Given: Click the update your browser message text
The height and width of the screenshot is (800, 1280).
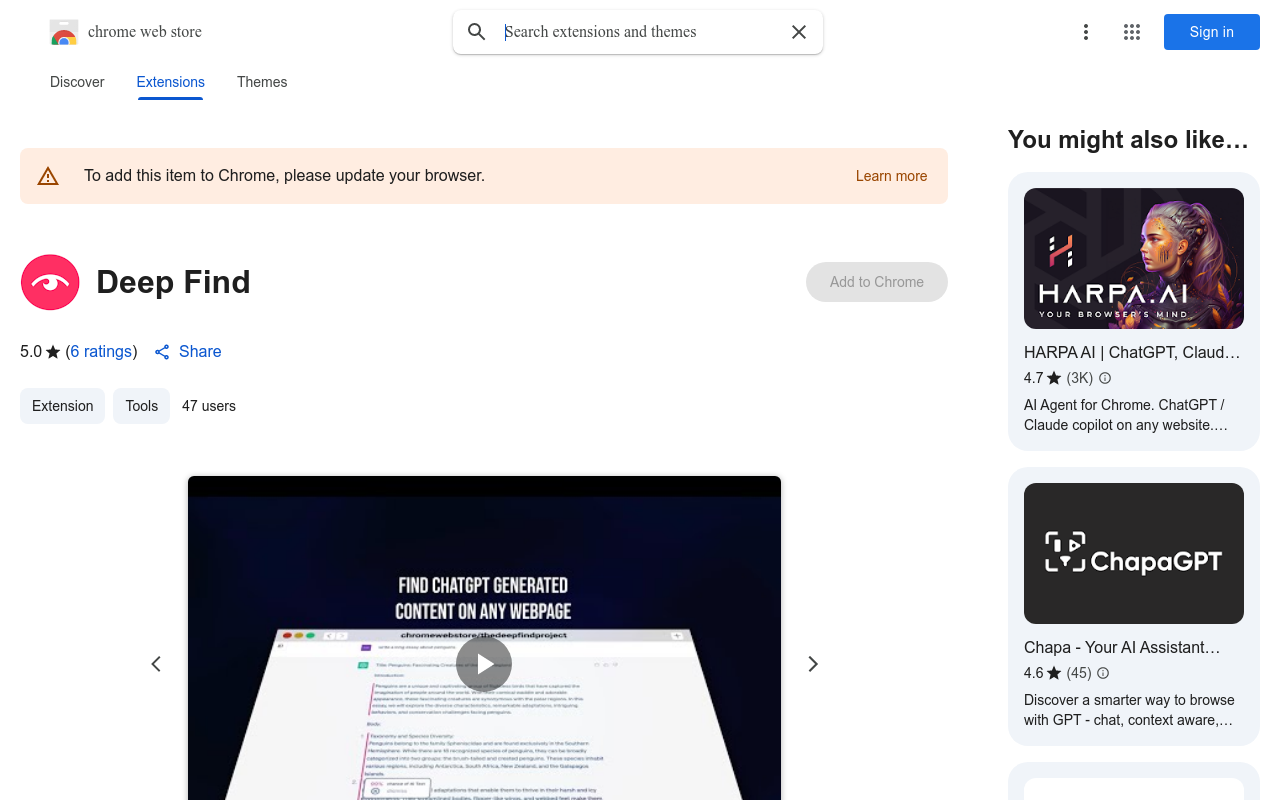Looking at the screenshot, I should click(x=284, y=176).
